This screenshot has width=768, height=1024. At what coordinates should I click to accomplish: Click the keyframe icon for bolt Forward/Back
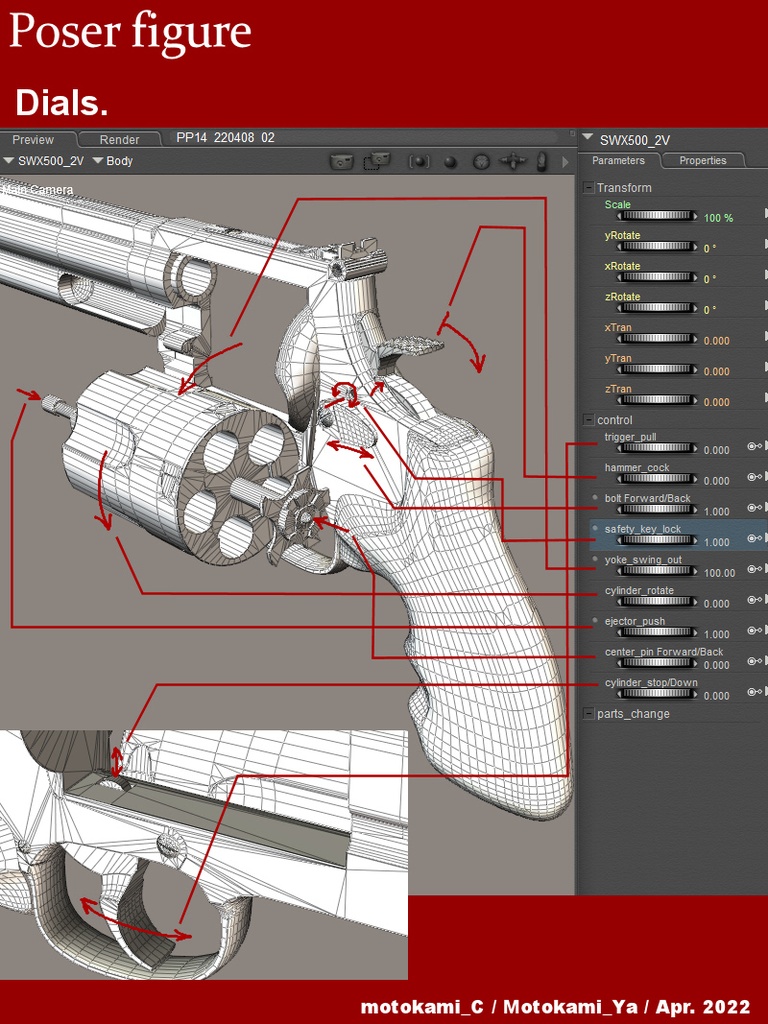click(x=754, y=507)
